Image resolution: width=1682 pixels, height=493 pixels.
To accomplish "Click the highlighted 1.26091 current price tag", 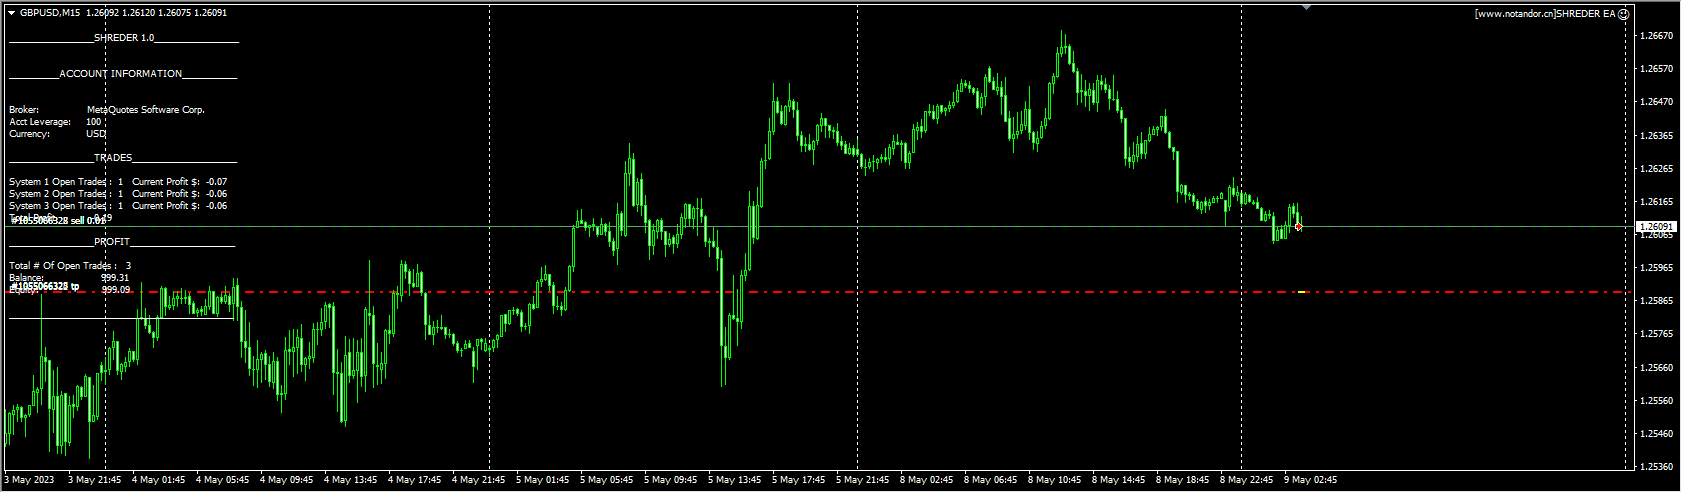I will tap(1657, 227).
